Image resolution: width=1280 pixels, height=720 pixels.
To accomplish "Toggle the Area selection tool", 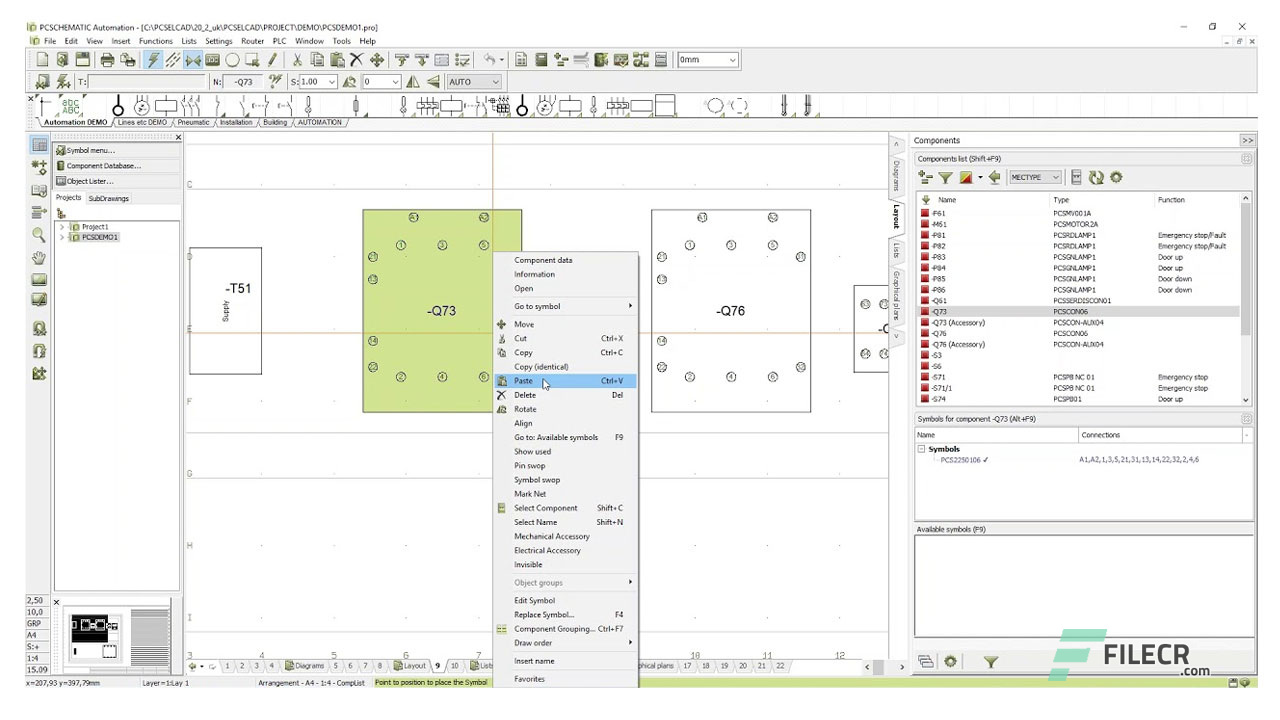I will click(252, 60).
